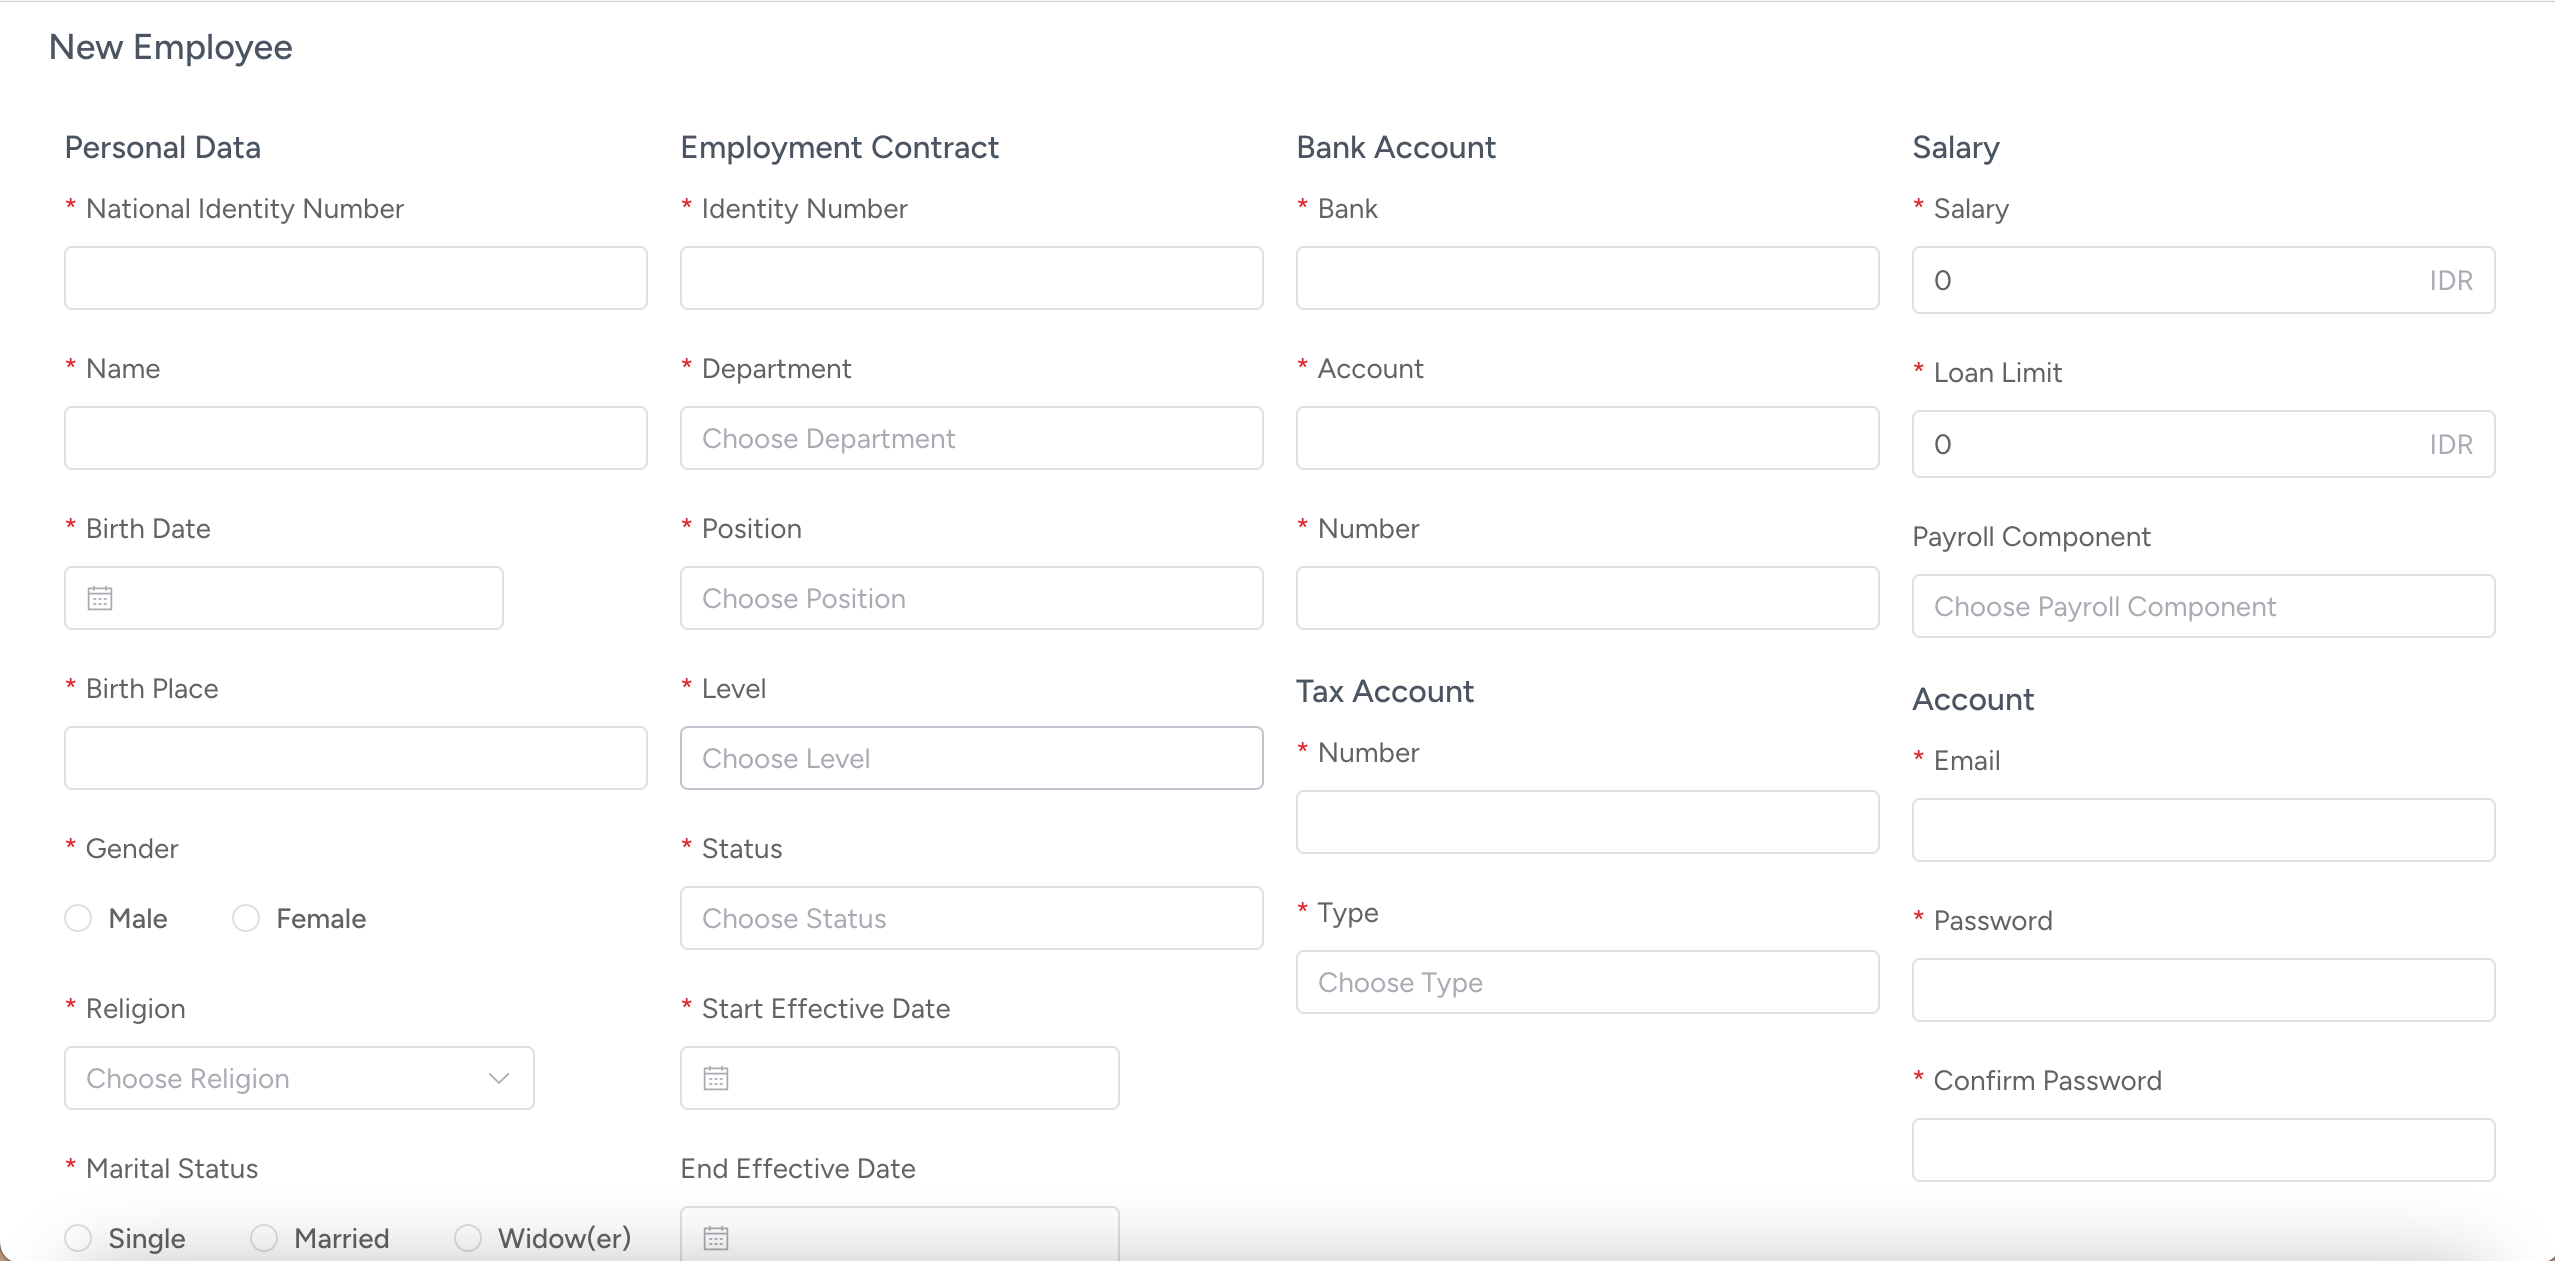
Task: Focus the Email input field
Action: click(x=2203, y=830)
